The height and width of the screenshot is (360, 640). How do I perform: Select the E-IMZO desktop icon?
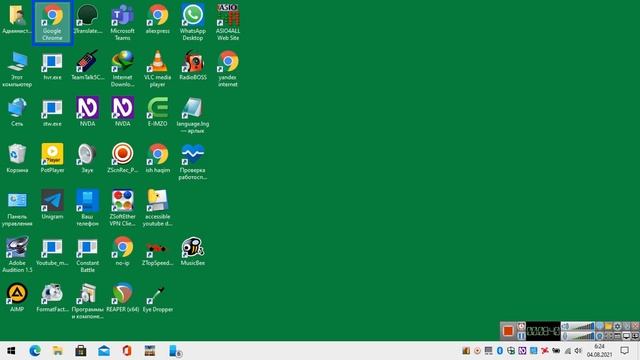[158, 112]
